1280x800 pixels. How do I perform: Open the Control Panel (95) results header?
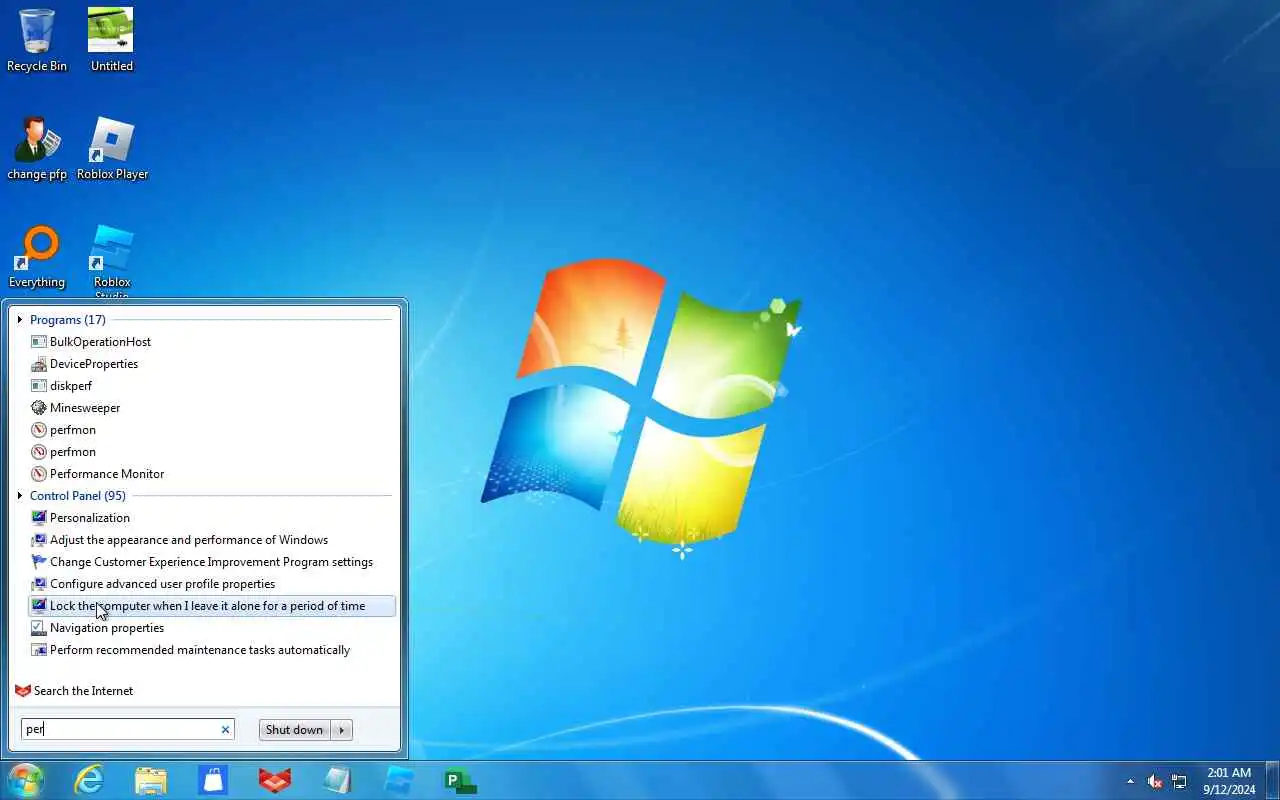pyautogui.click(x=78, y=496)
